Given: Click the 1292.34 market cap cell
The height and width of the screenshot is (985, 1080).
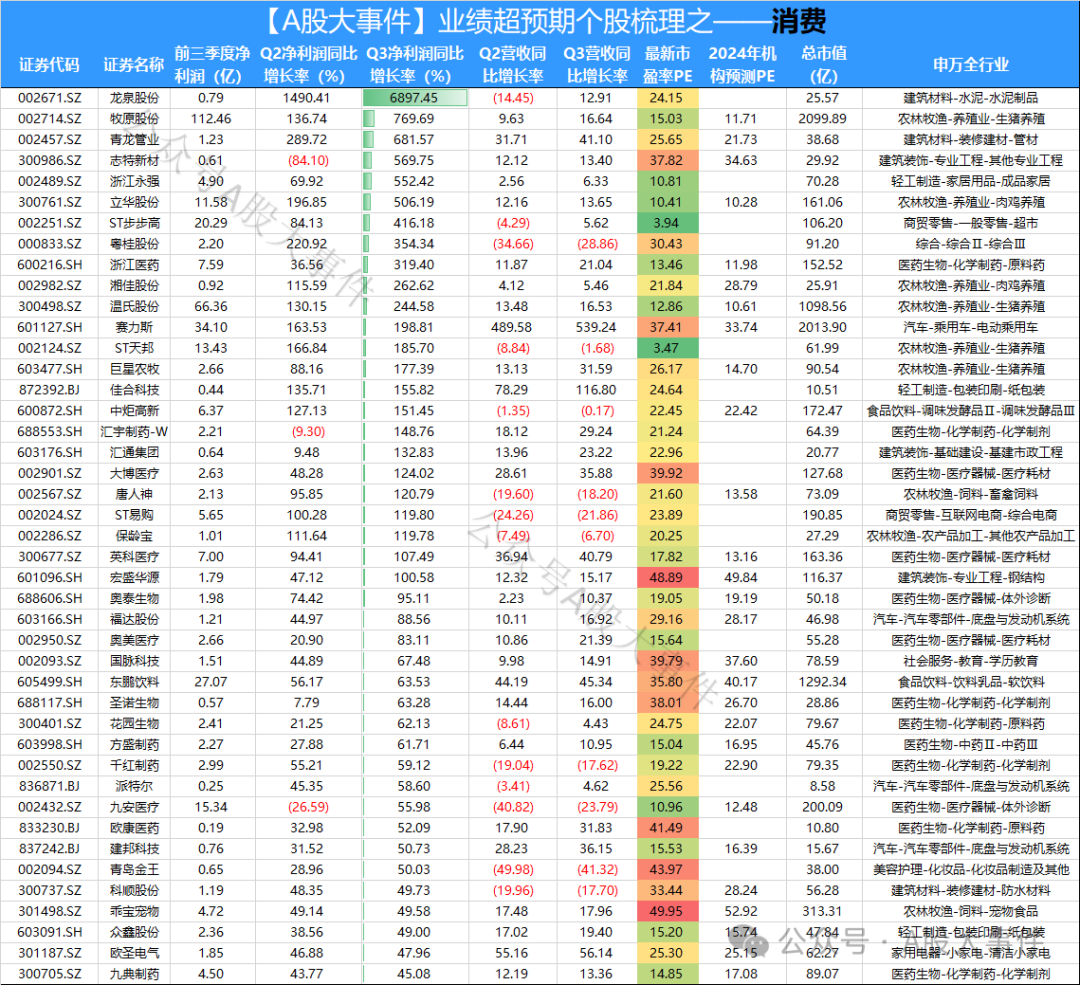Looking at the screenshot, I should [x=822, y=681].
